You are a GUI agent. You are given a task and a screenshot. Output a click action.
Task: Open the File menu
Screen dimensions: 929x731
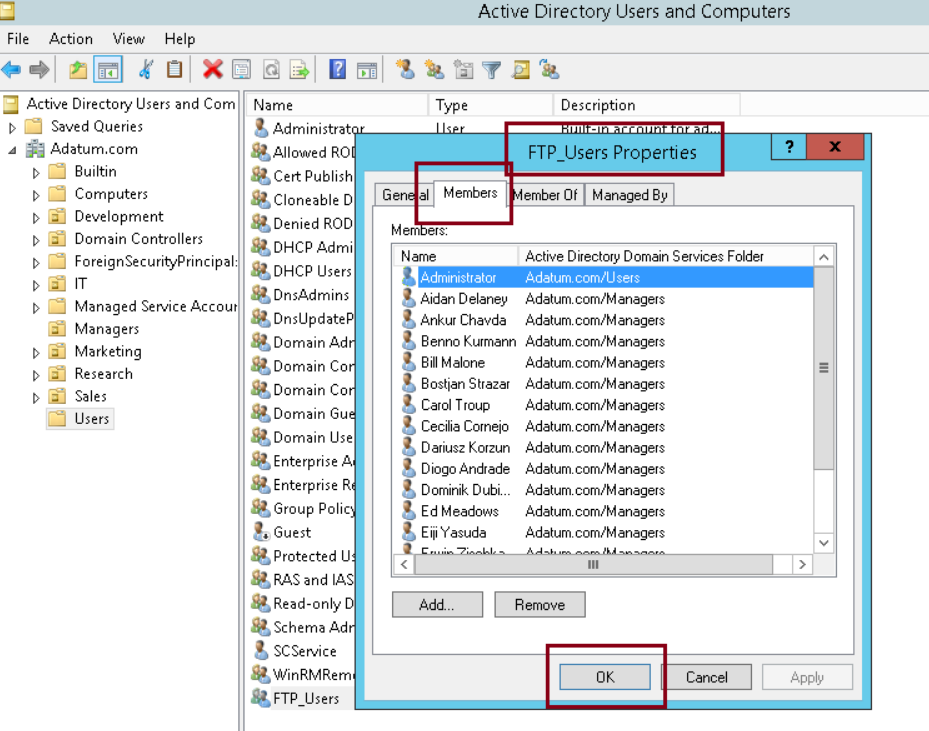pyautogui.click(x=18, y=39)
